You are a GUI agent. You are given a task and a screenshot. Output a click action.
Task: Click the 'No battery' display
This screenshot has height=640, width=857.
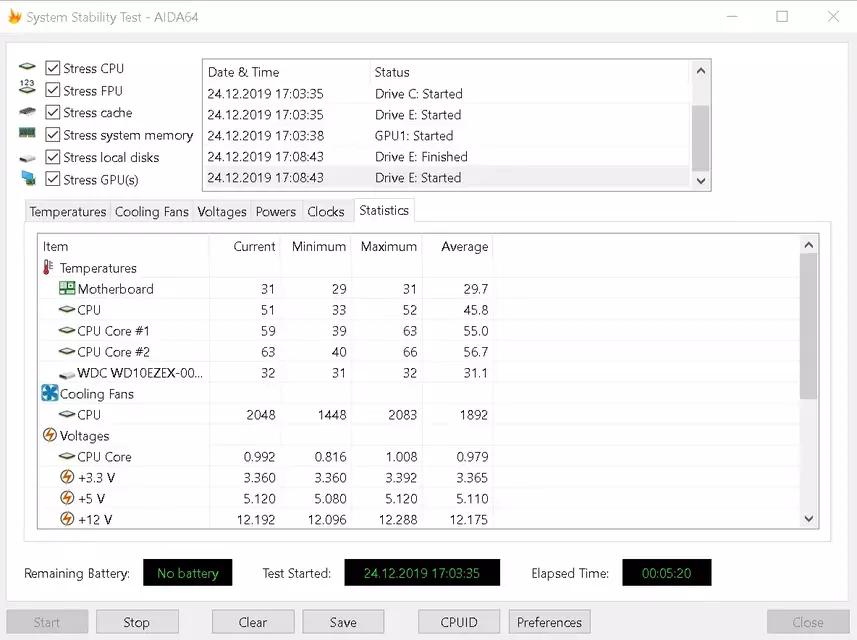[187, 573]
